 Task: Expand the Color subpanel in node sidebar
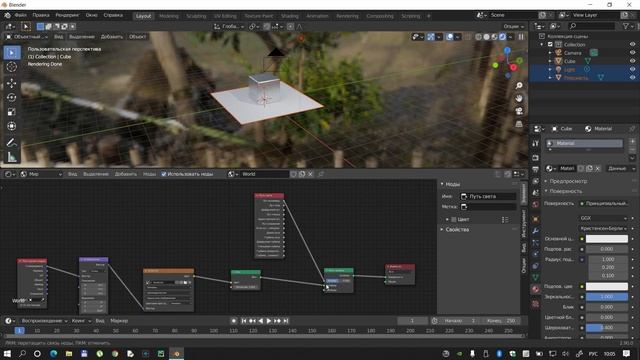(x=447, y=220)
